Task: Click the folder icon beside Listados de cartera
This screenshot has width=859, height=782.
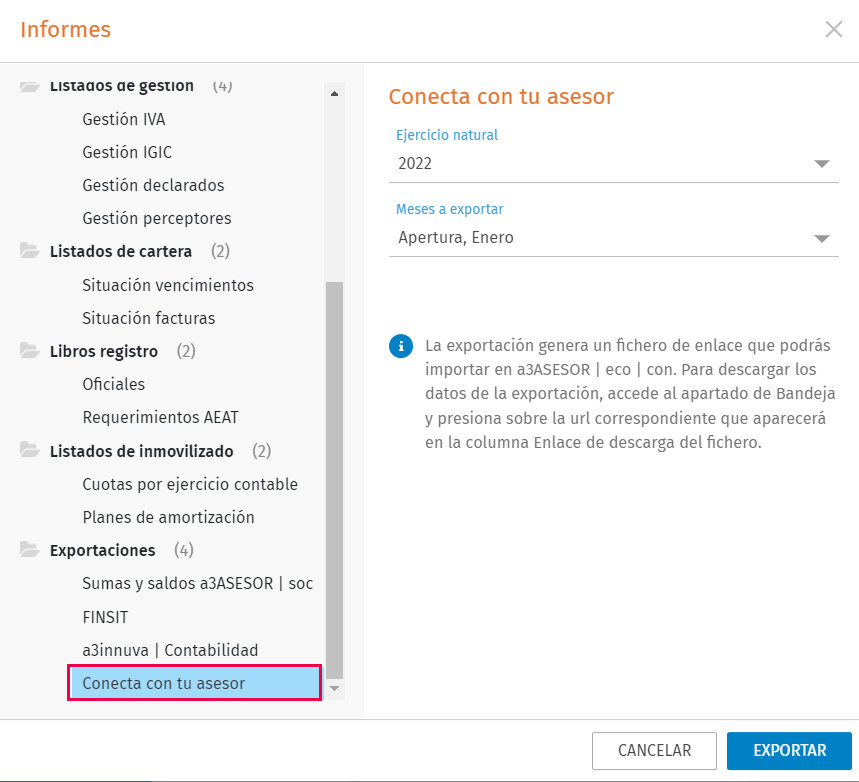Action: 30,251
